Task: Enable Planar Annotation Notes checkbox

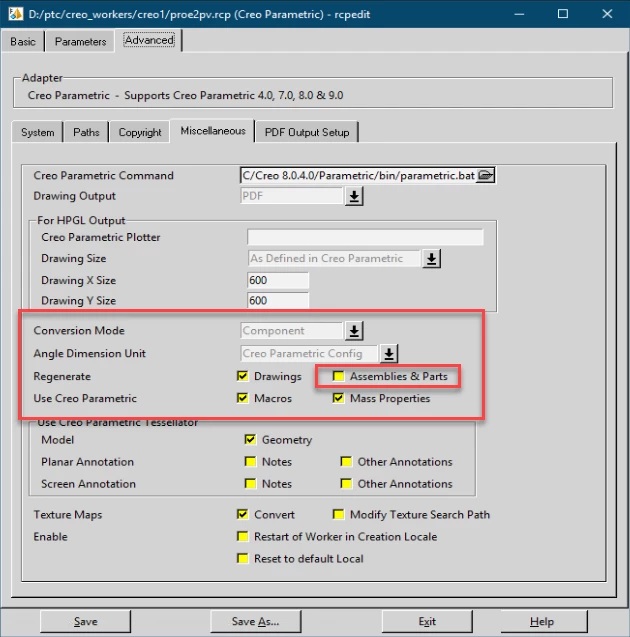Action: [250, 462]
